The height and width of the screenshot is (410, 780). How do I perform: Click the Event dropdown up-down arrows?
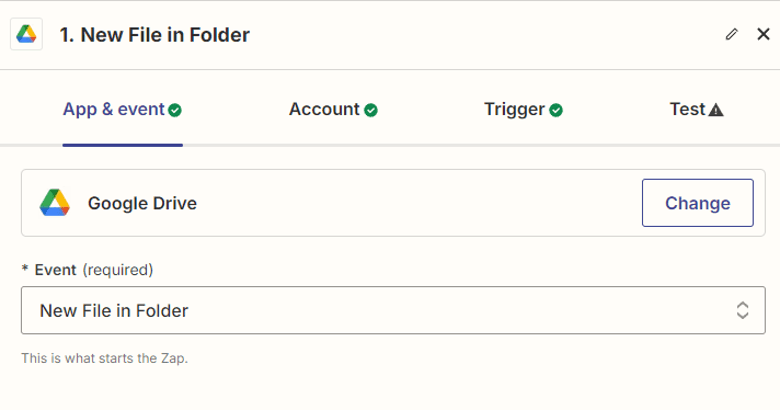(742, 311)
